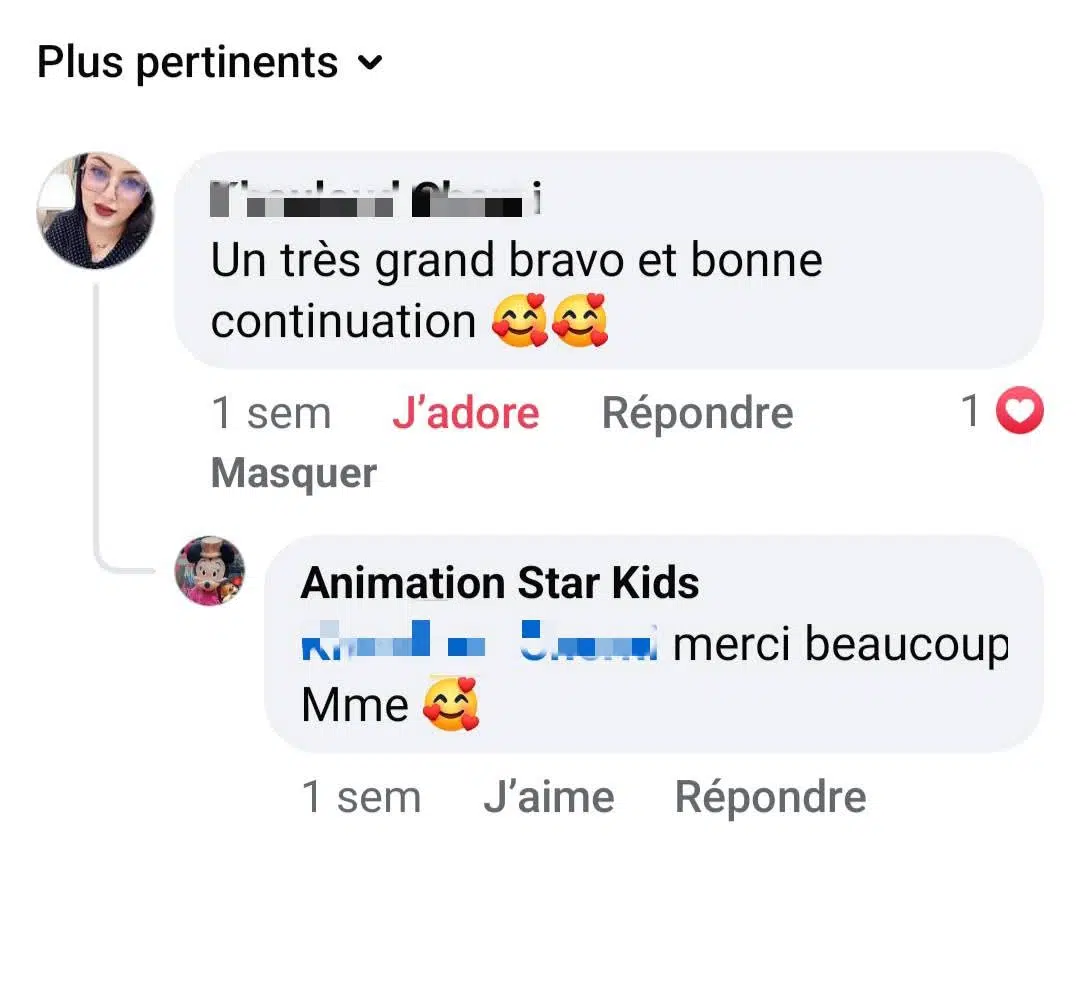Toggle the J'adore reaction on first comment
Screen dimensions: 1080x983
click(x=465, y=413)
